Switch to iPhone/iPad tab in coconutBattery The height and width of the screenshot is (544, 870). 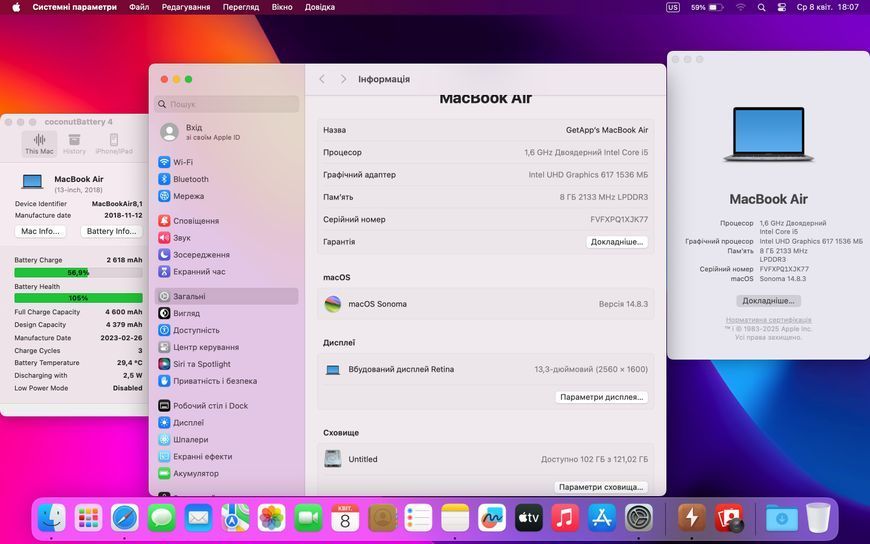114,144
